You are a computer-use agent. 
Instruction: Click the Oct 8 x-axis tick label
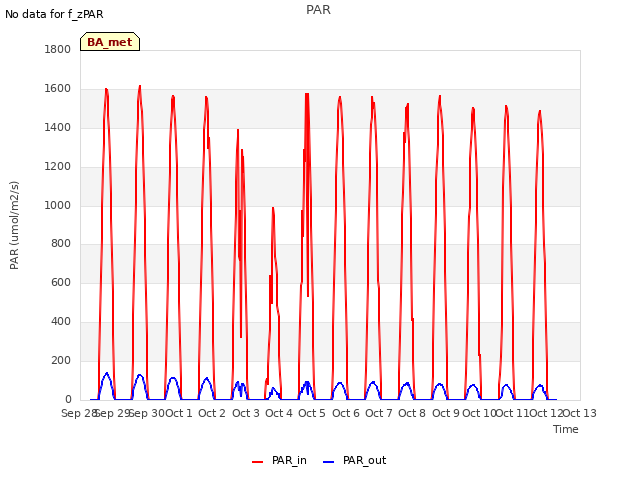[x=412, y=413]
